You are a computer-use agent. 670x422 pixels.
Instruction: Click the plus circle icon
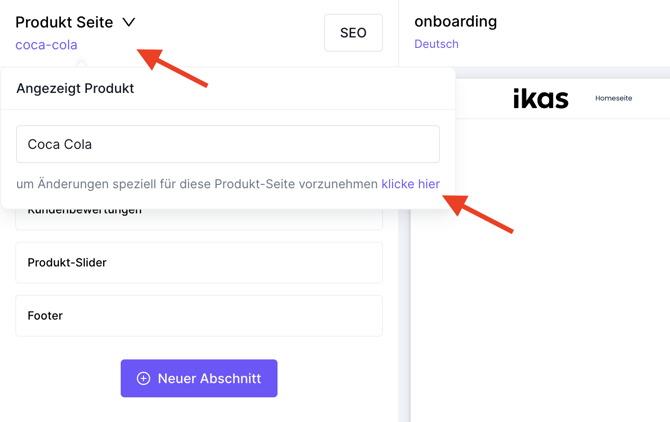click(144, 378)
